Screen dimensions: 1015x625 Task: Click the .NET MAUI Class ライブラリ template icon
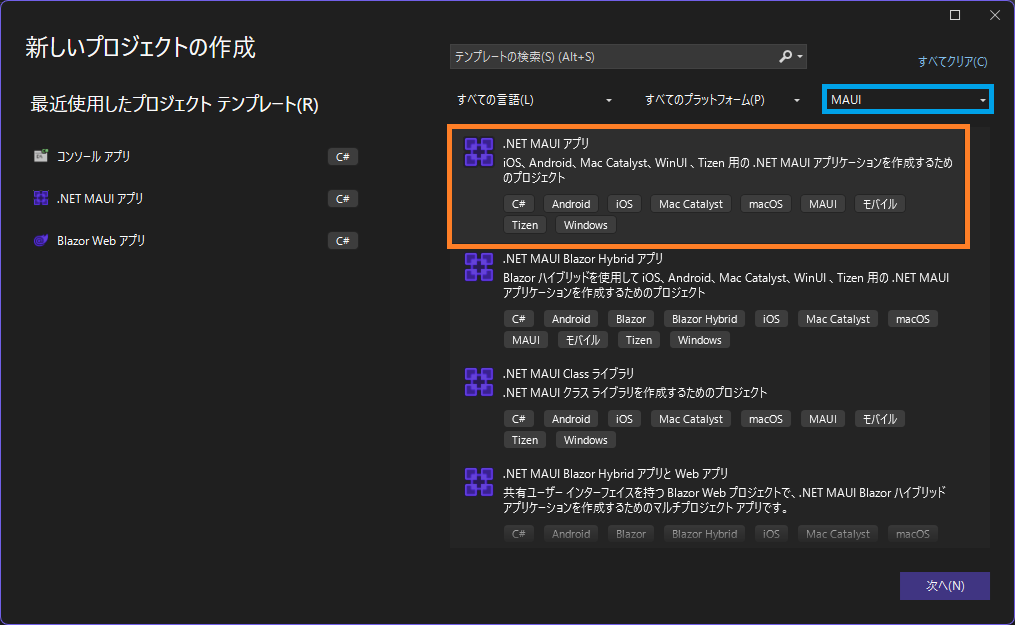(478, 381)
